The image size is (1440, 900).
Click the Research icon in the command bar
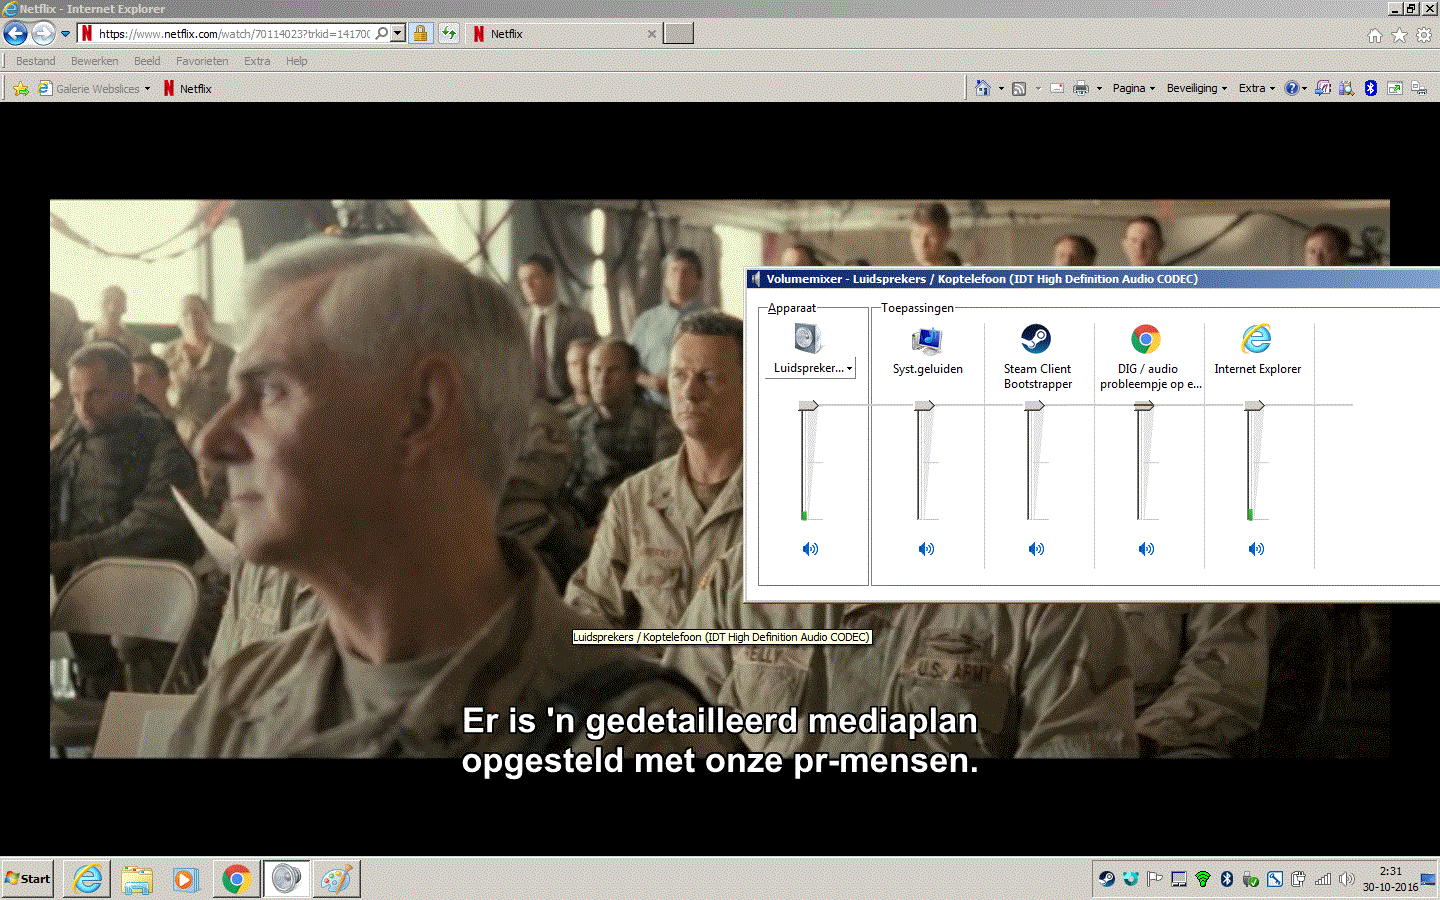1347,88
